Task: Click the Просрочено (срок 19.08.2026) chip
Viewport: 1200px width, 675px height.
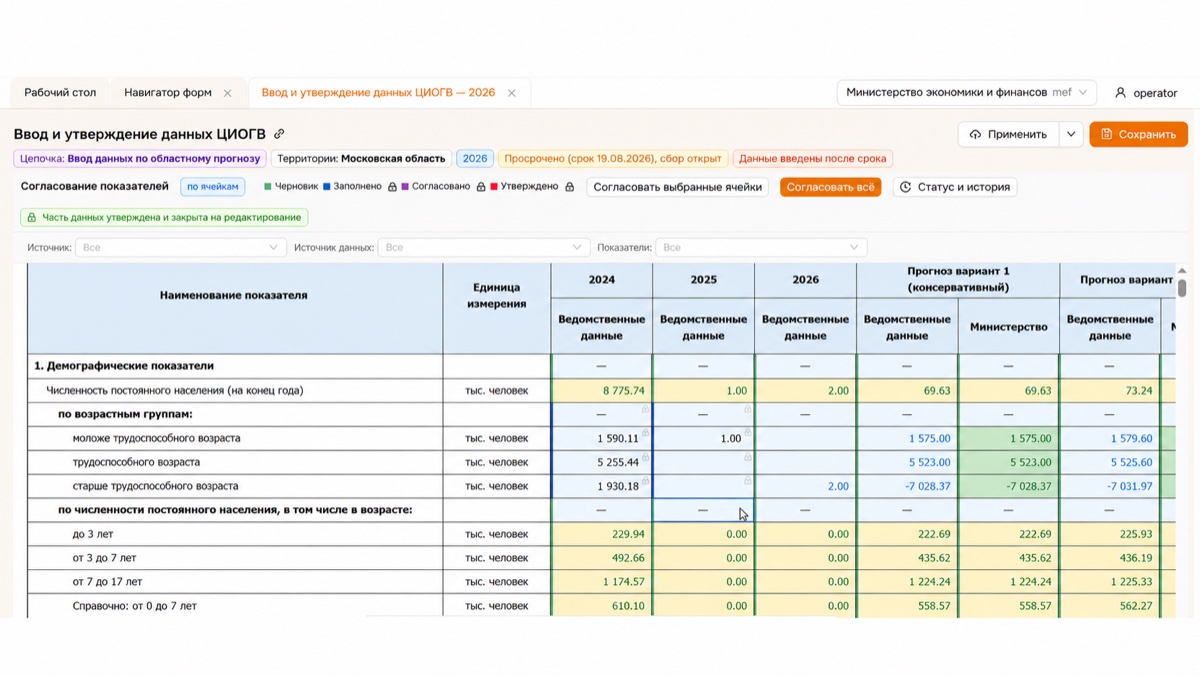Action: pos(613,158)
